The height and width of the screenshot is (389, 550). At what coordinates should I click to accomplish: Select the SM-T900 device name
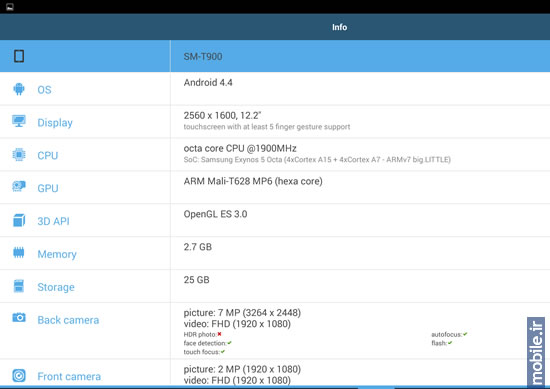tap(203, 56)
